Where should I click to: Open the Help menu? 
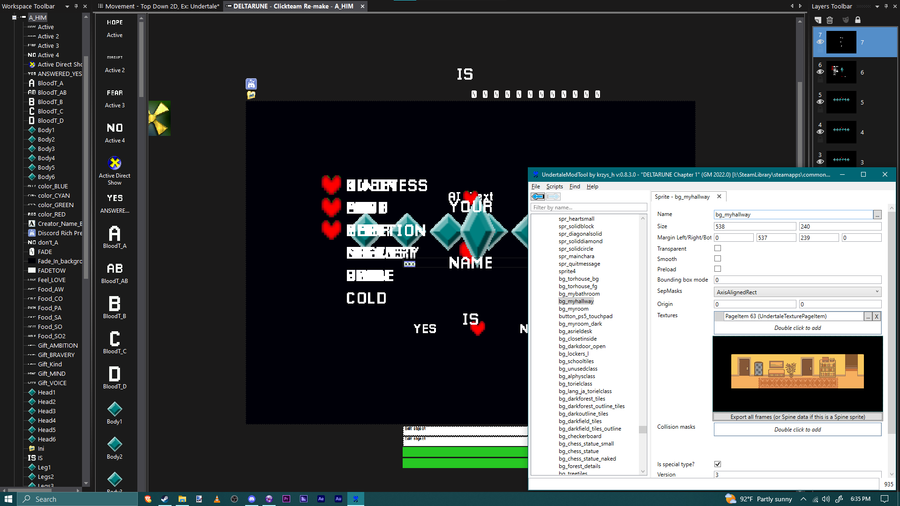(592, 186)
